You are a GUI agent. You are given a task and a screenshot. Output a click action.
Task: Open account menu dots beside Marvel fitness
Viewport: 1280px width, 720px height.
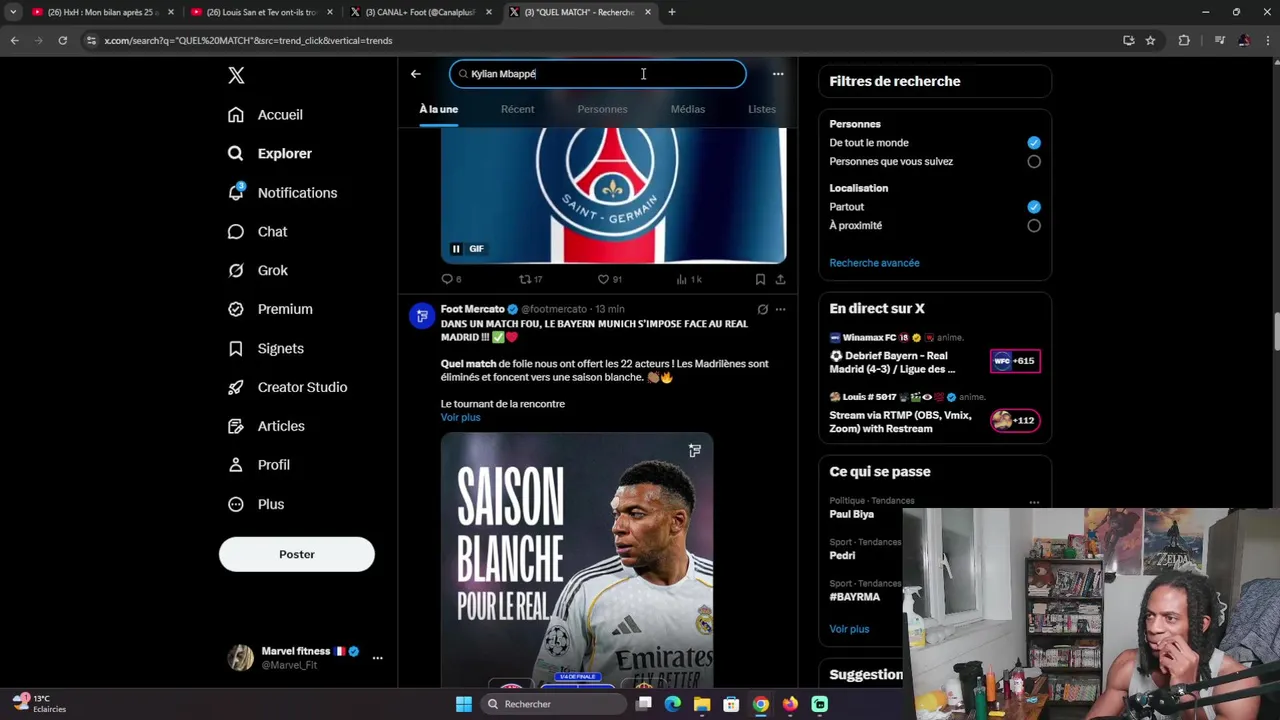377,658
